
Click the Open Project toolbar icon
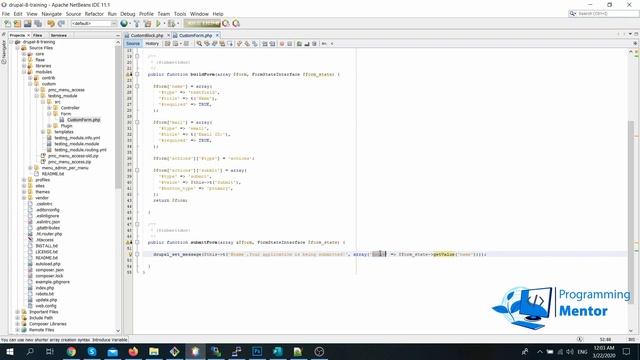[27, 24]
